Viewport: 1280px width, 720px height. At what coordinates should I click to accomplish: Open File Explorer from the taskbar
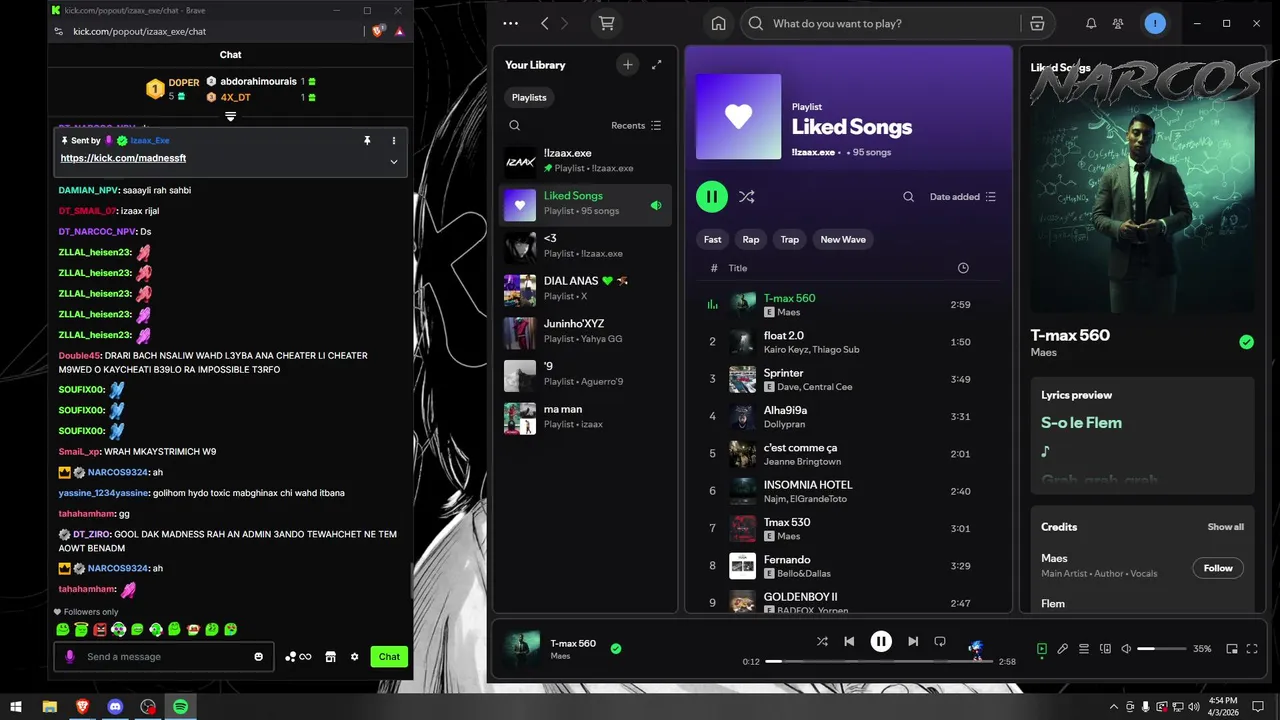click(49, 707)
